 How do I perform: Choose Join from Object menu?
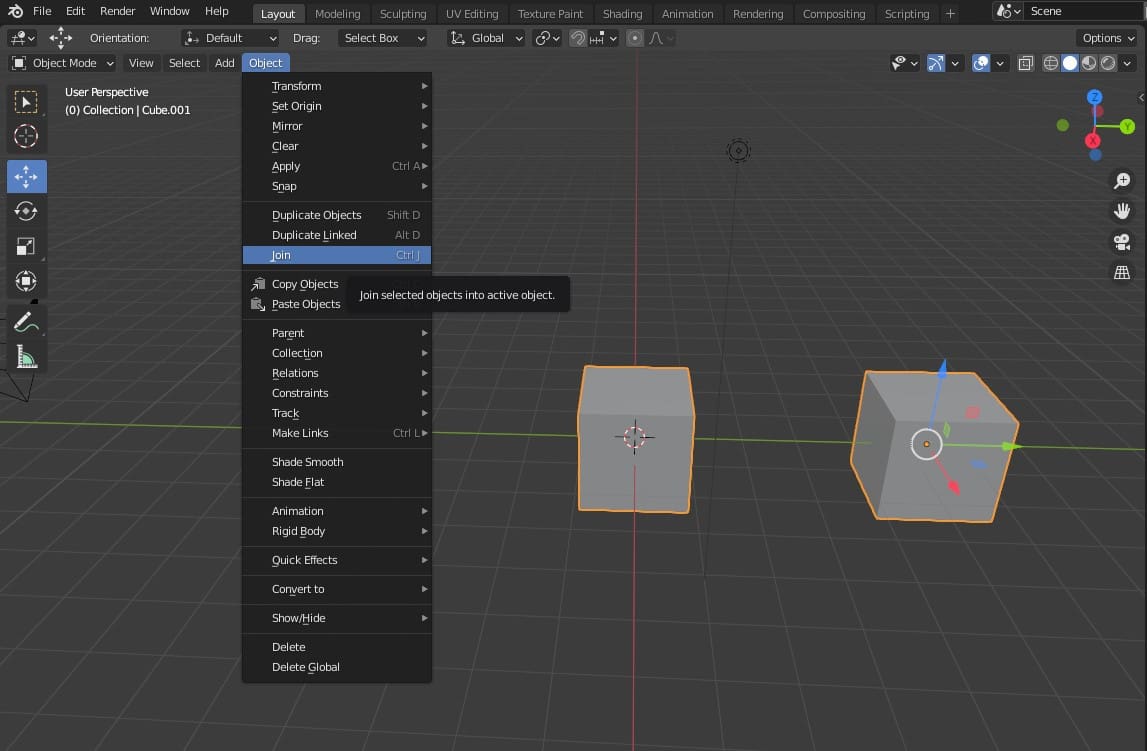point(336,255)
